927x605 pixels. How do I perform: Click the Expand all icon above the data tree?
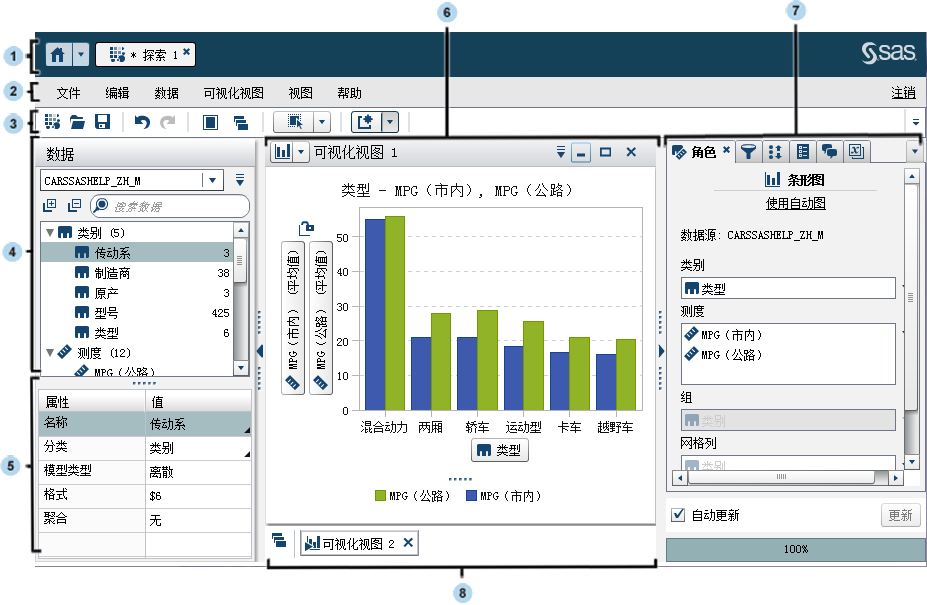point(50,206)
